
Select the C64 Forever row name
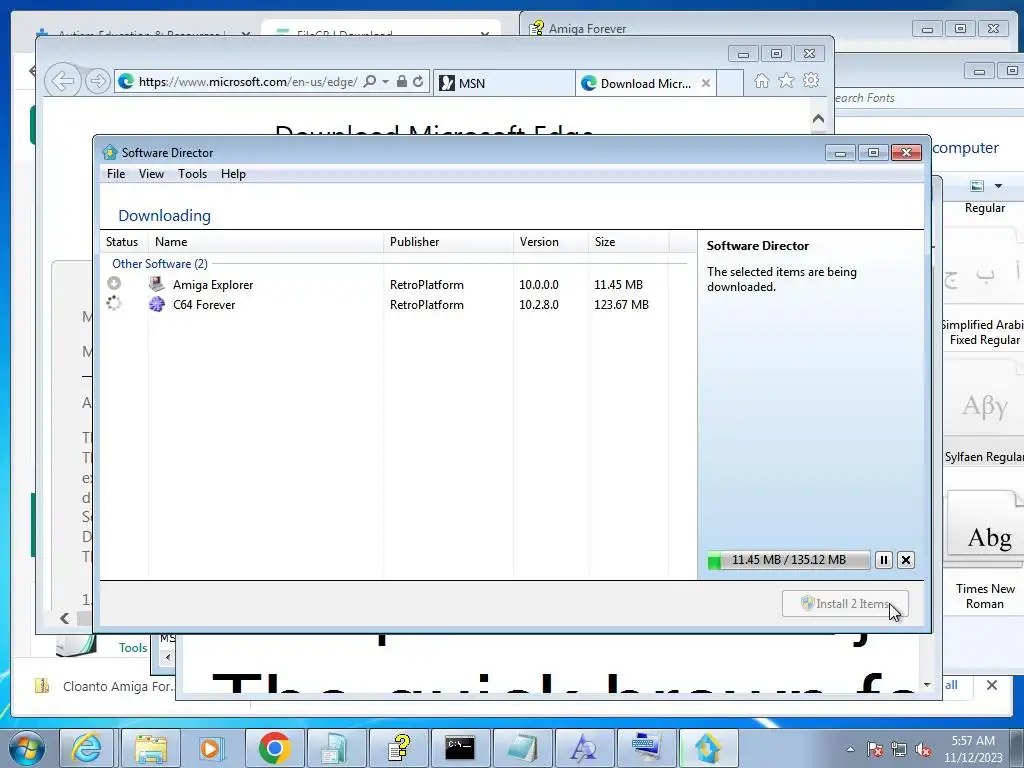click(204, 304)
